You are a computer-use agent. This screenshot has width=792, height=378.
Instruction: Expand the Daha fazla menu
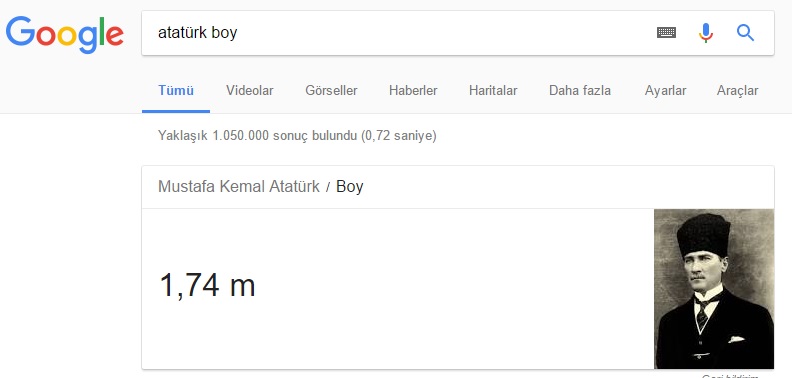coord(579,90)
